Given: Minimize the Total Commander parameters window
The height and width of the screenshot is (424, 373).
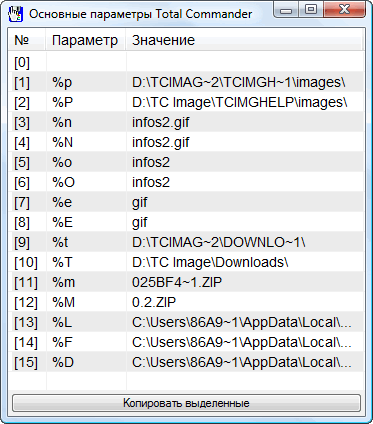Looking at the screenshot, I should click(286, 10).
